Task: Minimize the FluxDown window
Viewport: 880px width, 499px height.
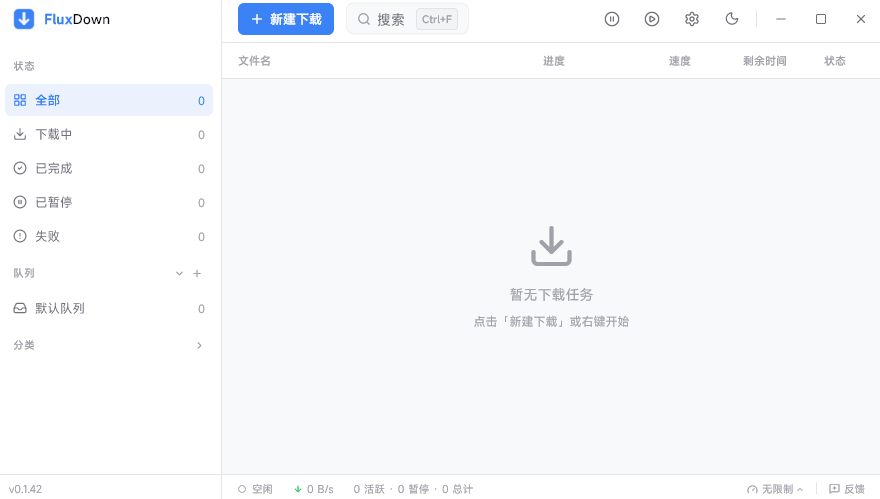Action: coord(781,19)
